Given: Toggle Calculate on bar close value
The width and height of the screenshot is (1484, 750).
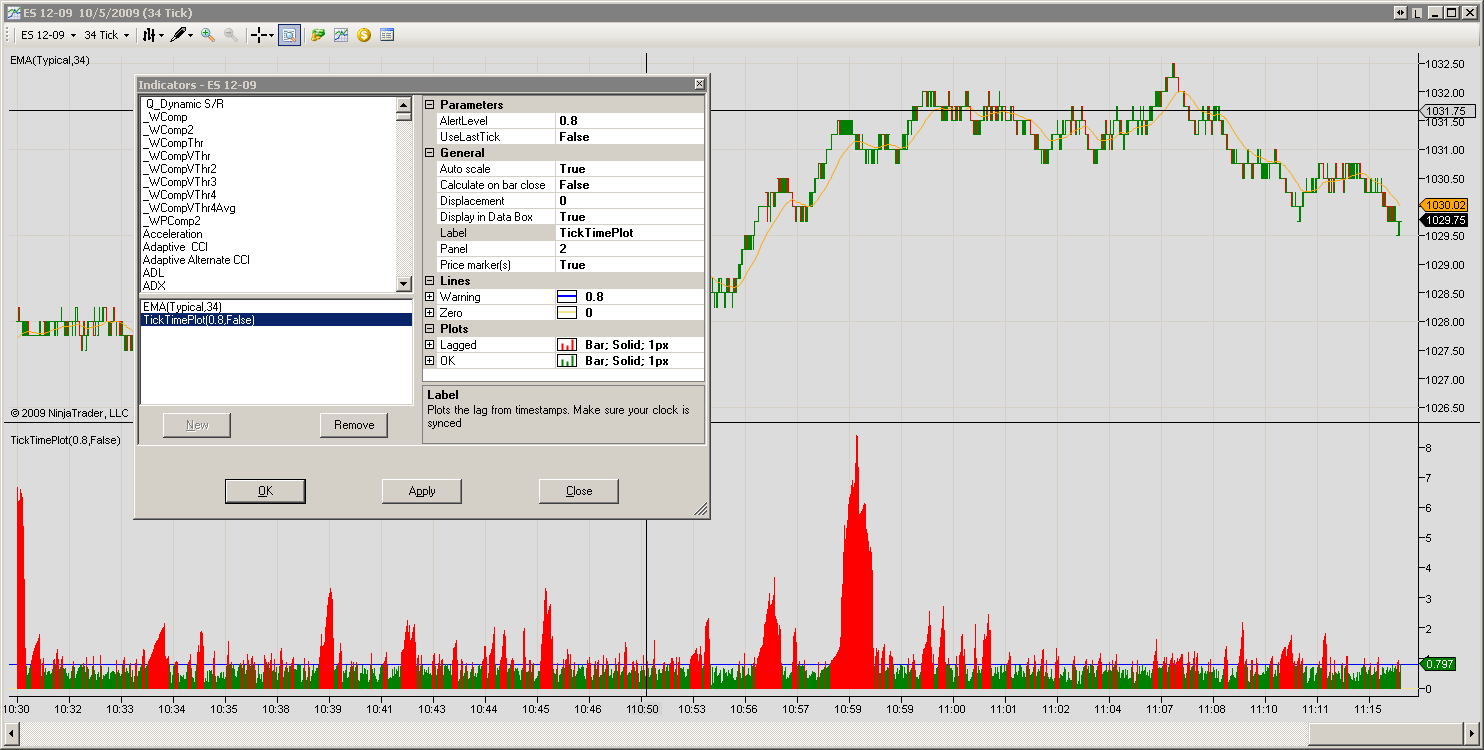Looking at the screenshot, I should 630,185.
